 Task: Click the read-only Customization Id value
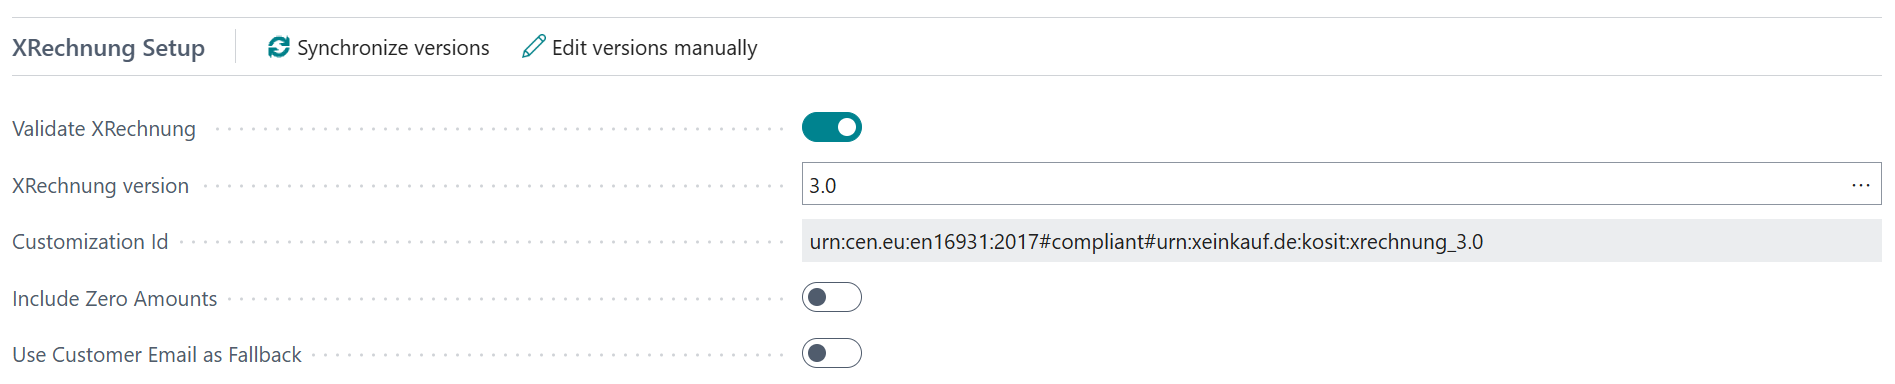1342,241
